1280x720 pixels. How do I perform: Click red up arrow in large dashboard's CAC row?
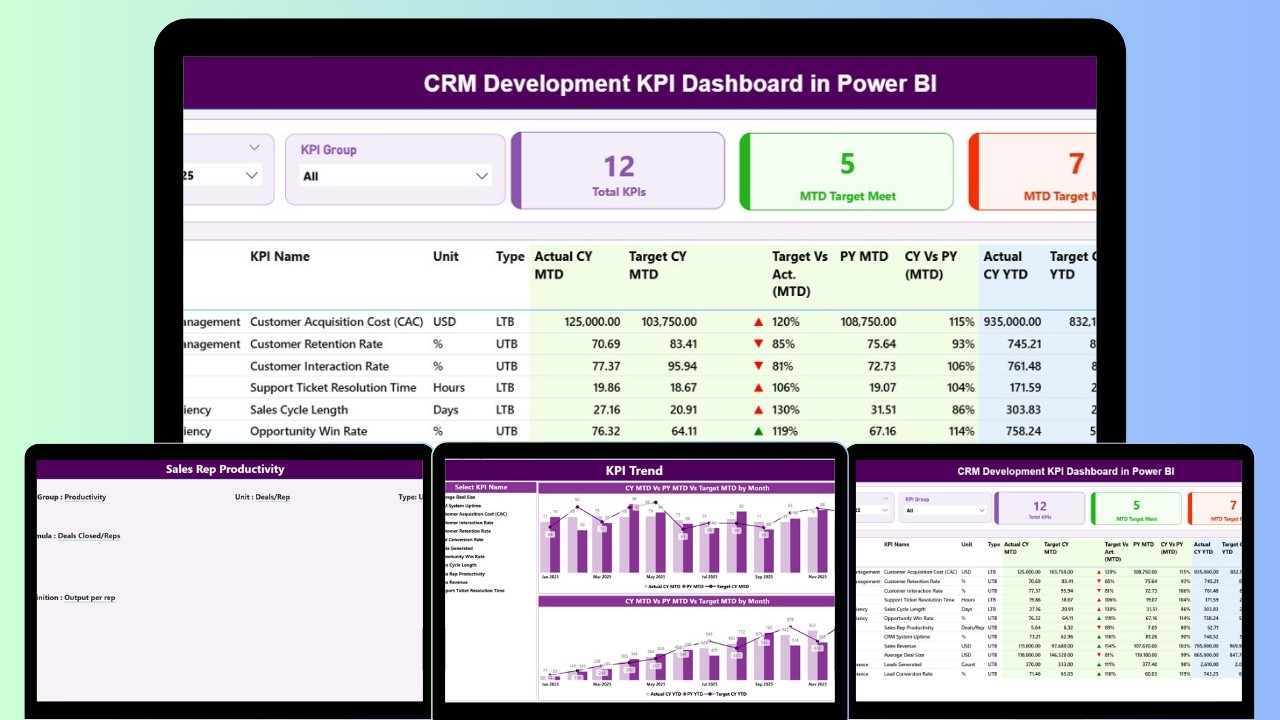[x=758, y=322]
